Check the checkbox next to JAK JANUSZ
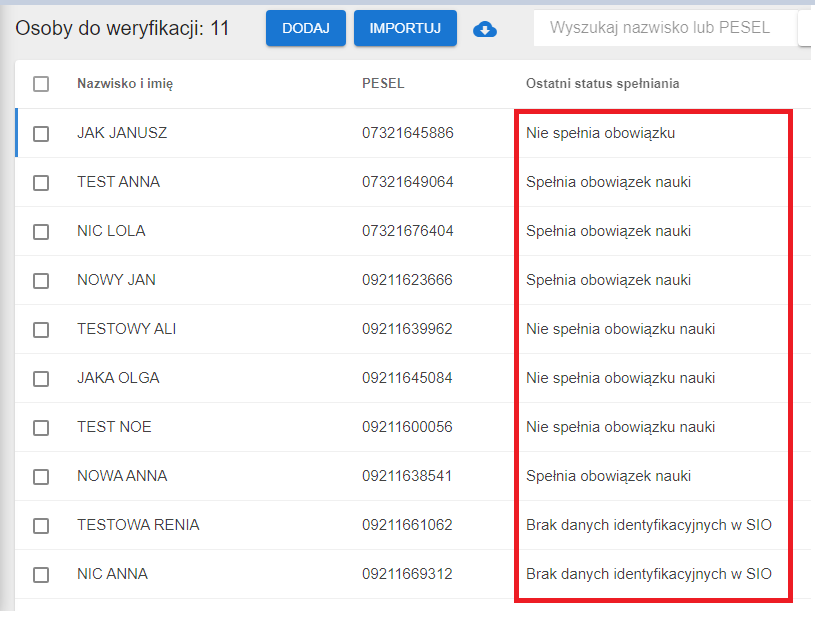Image resolution: width=815 pixels, height=617 pixels. [41, 132]
